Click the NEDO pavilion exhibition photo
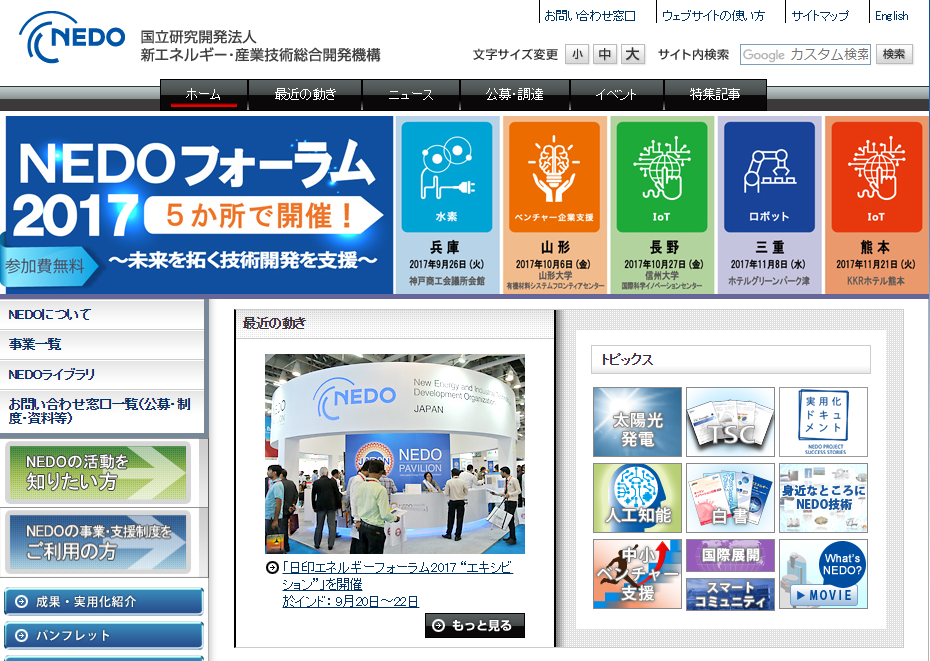Screen dimensions: 930x661 coord(395,454)
